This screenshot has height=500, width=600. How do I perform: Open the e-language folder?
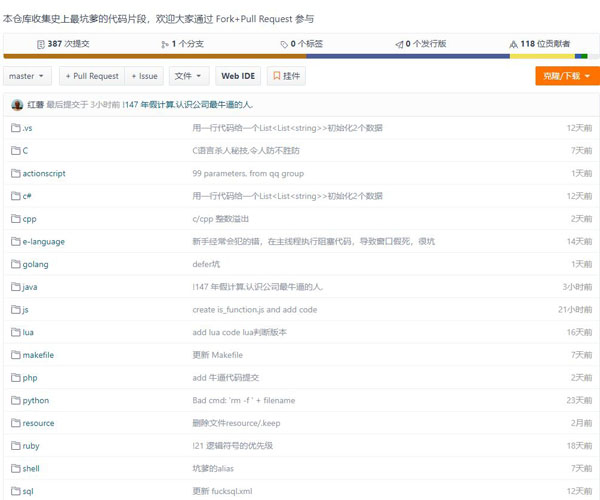pyautogui.click(x=44, y=242)
